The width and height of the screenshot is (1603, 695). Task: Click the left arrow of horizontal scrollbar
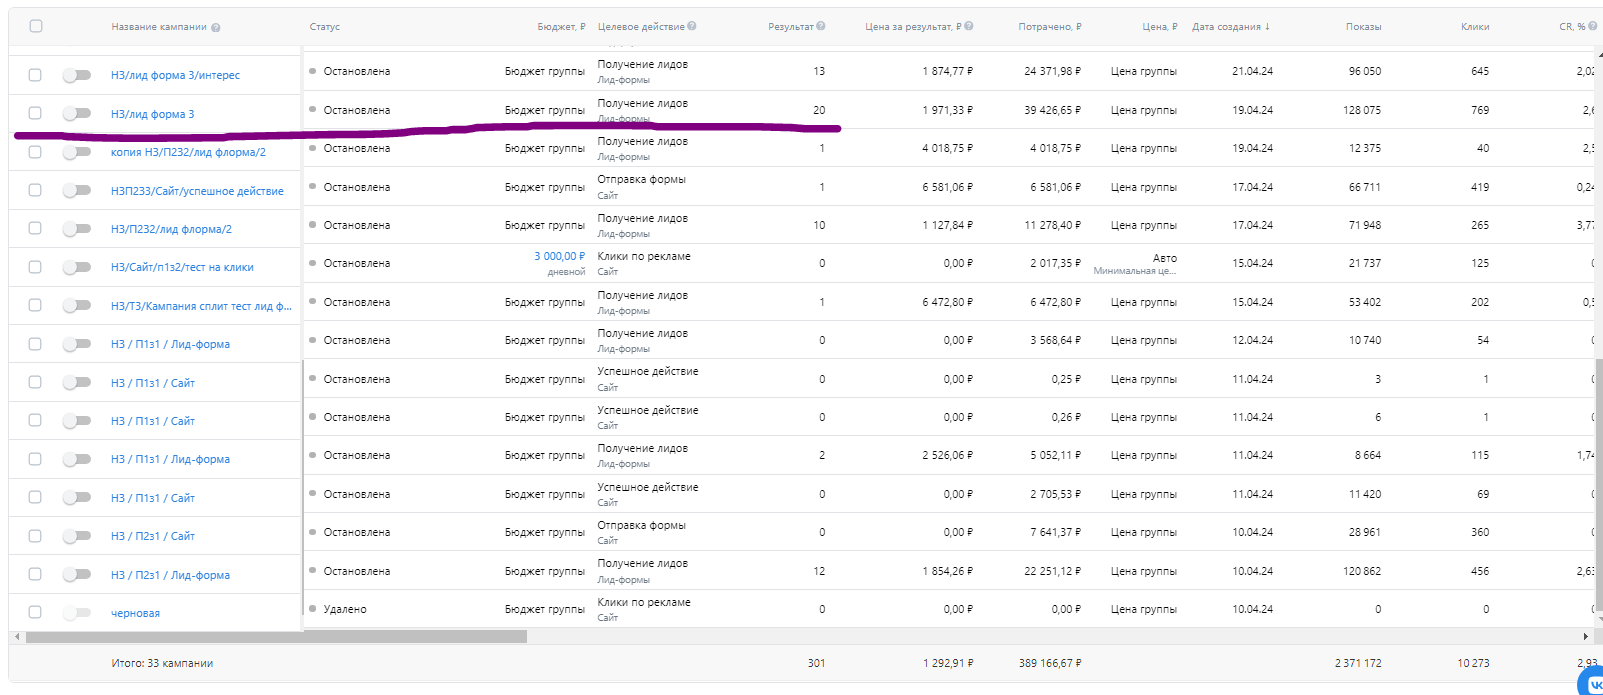click(x=17, y=636)
